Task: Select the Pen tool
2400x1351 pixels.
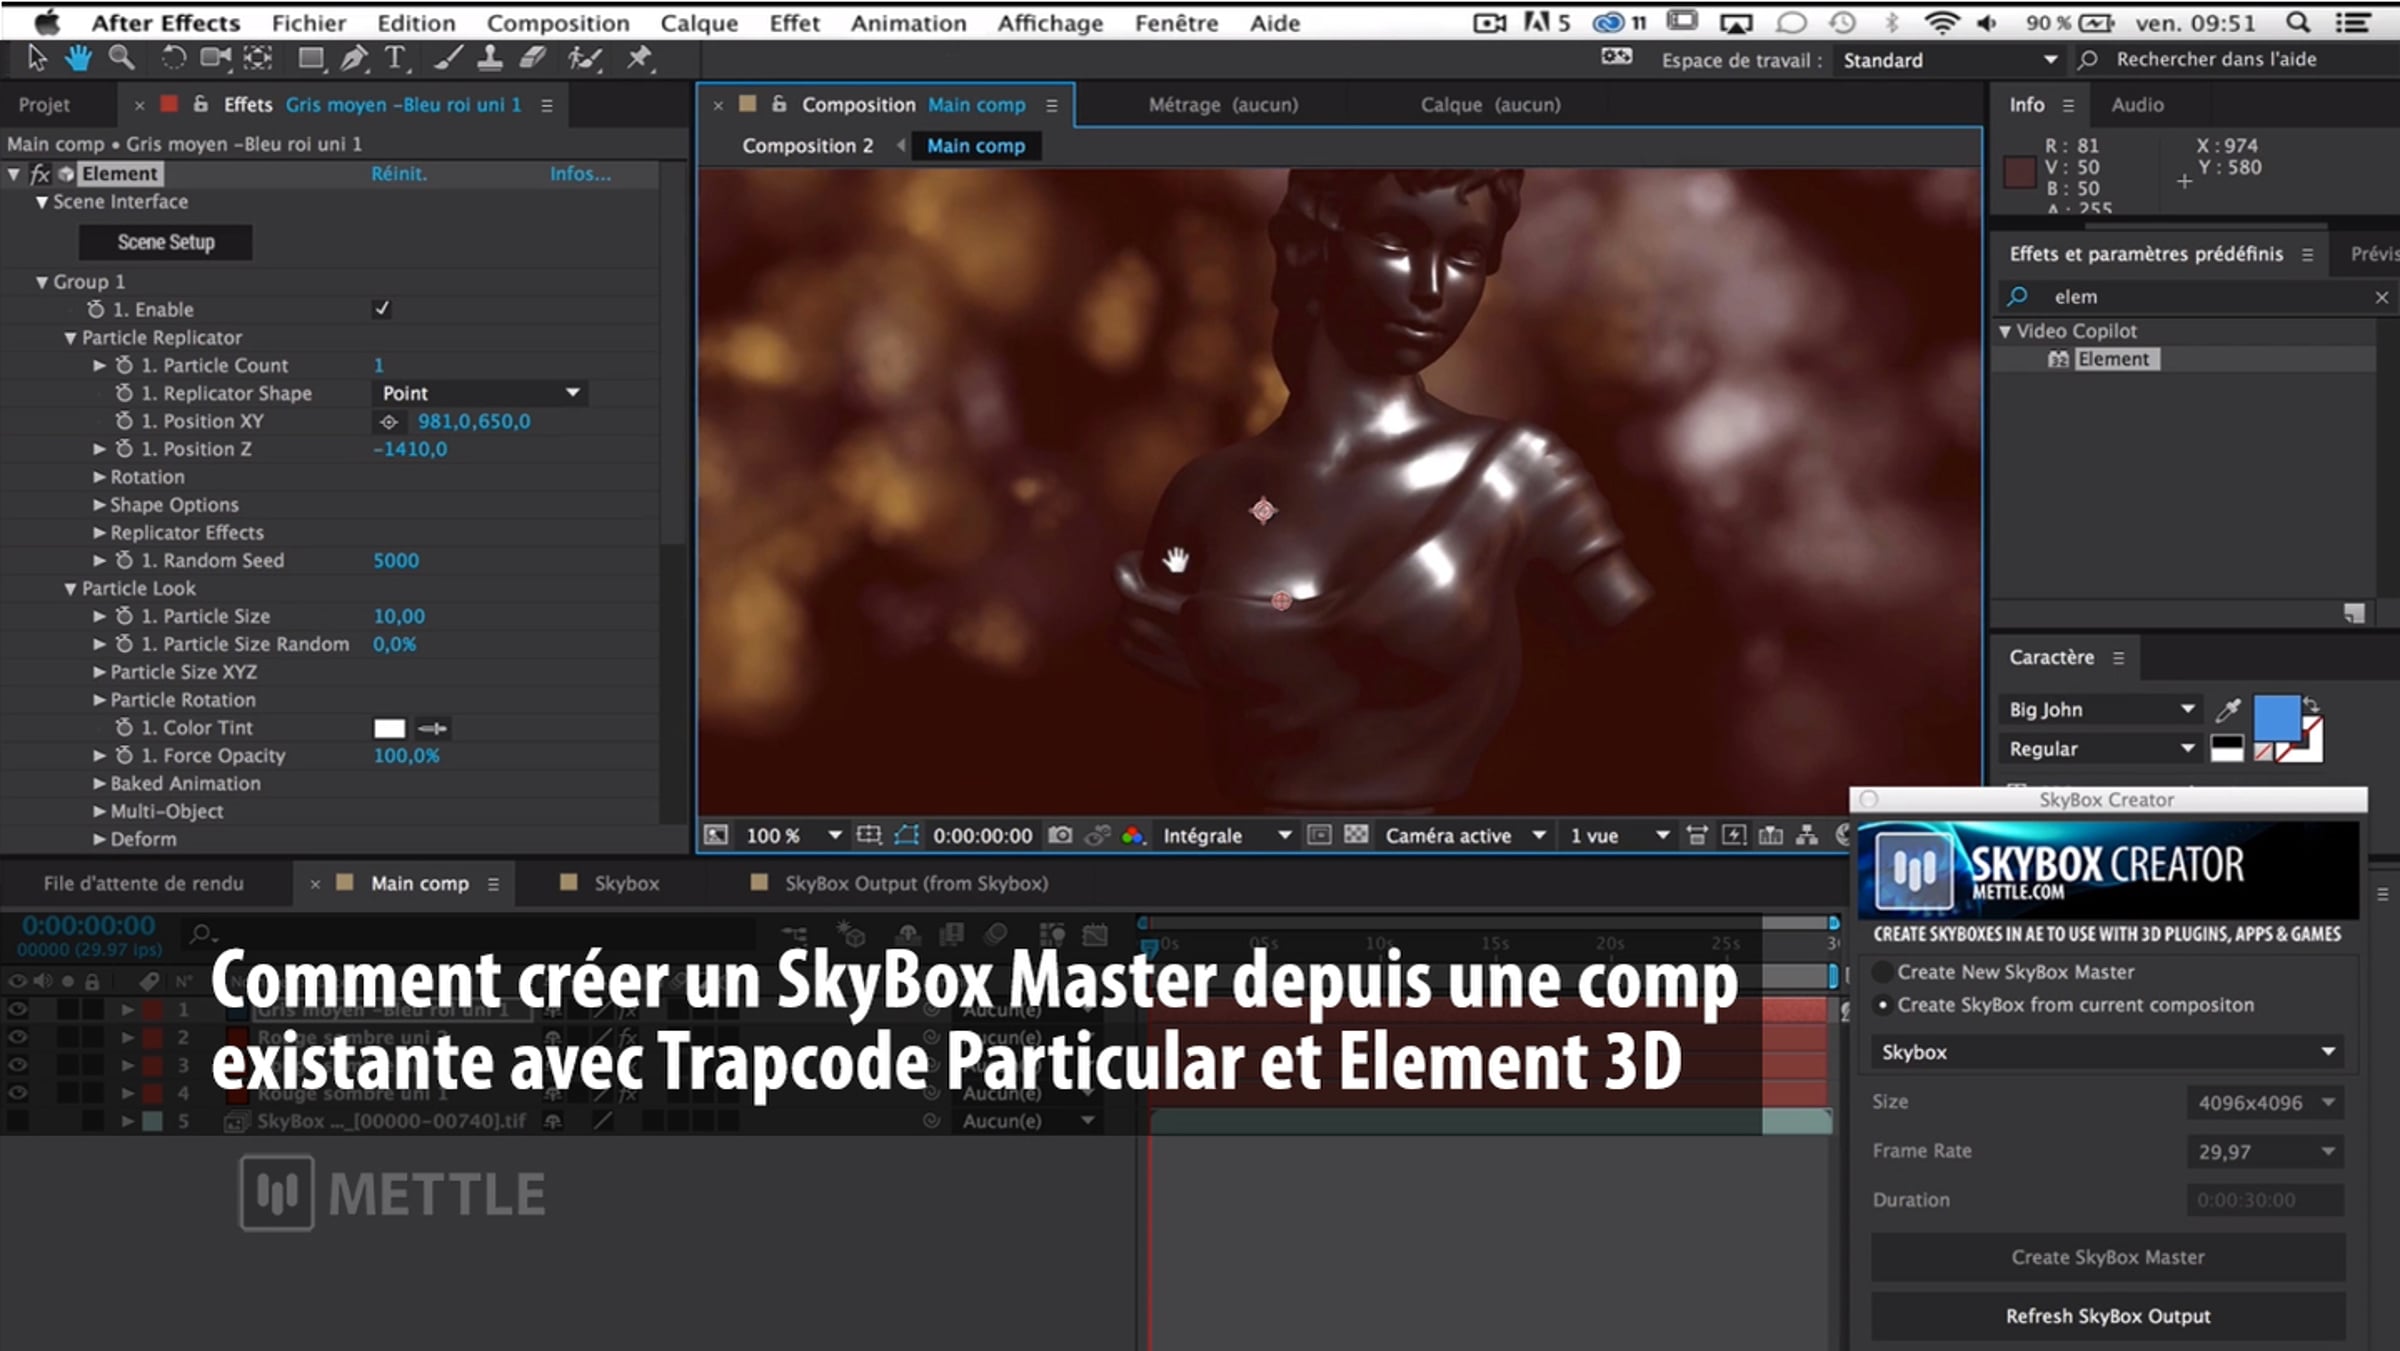Action: tap(353, 59)
